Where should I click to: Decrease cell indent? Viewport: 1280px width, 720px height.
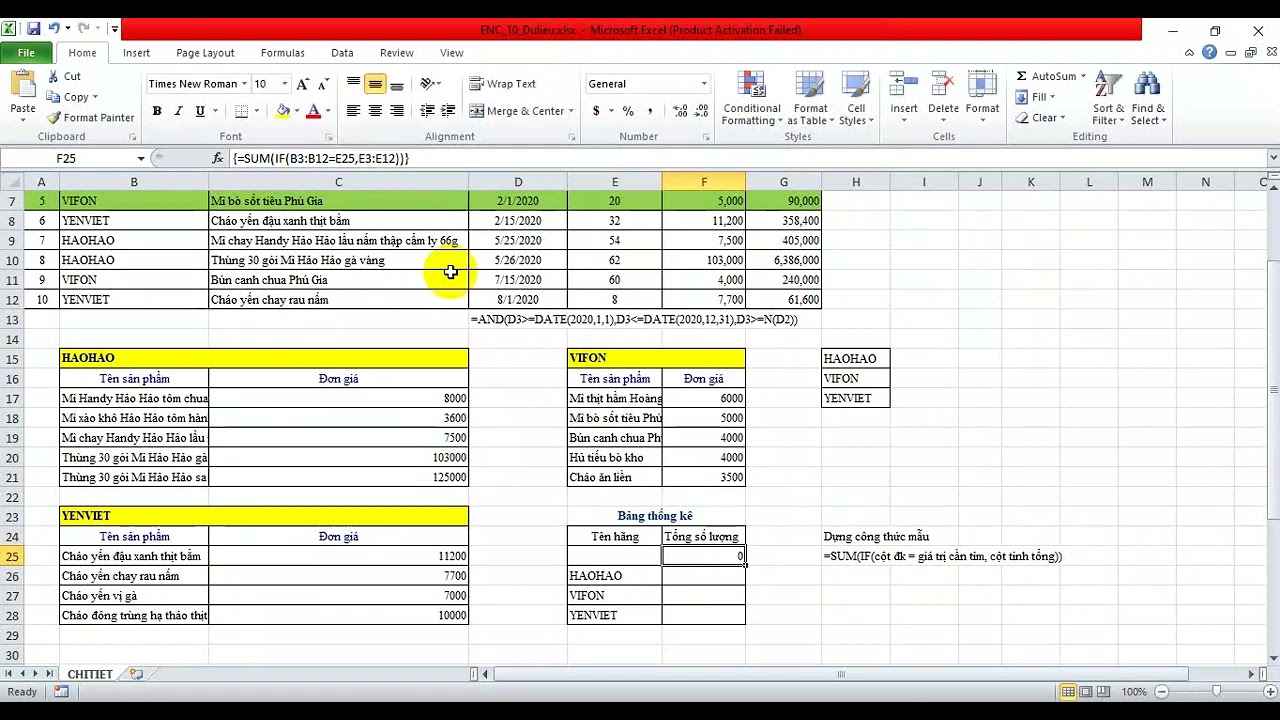click(x=427, y=111)
